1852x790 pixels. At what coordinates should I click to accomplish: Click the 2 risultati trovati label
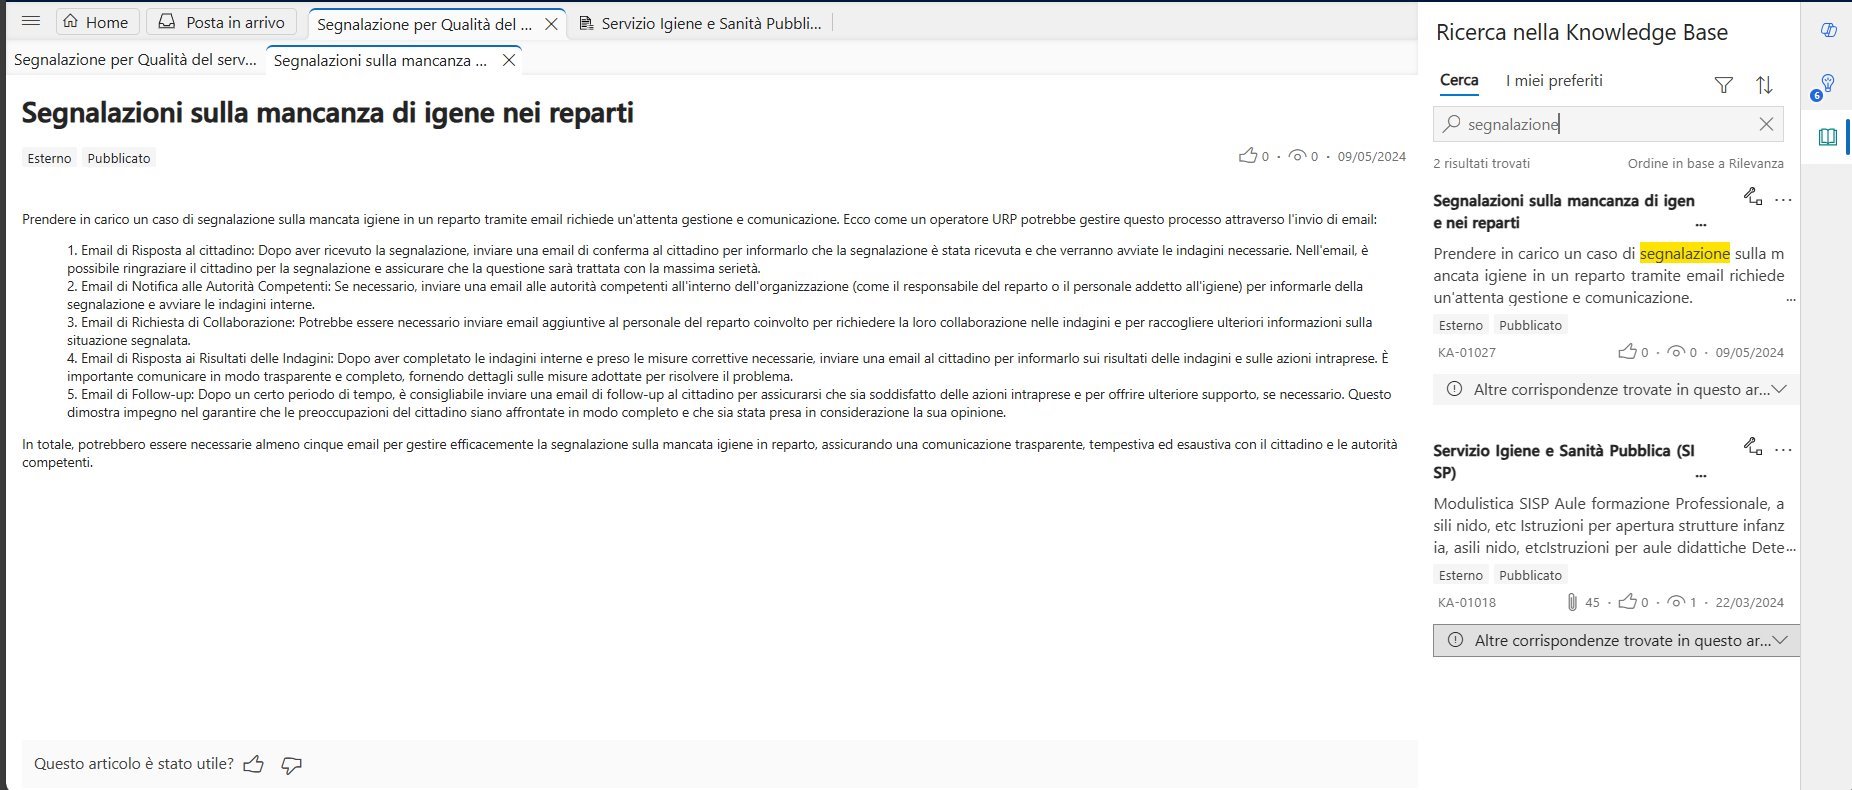[x=1481, y=163]
